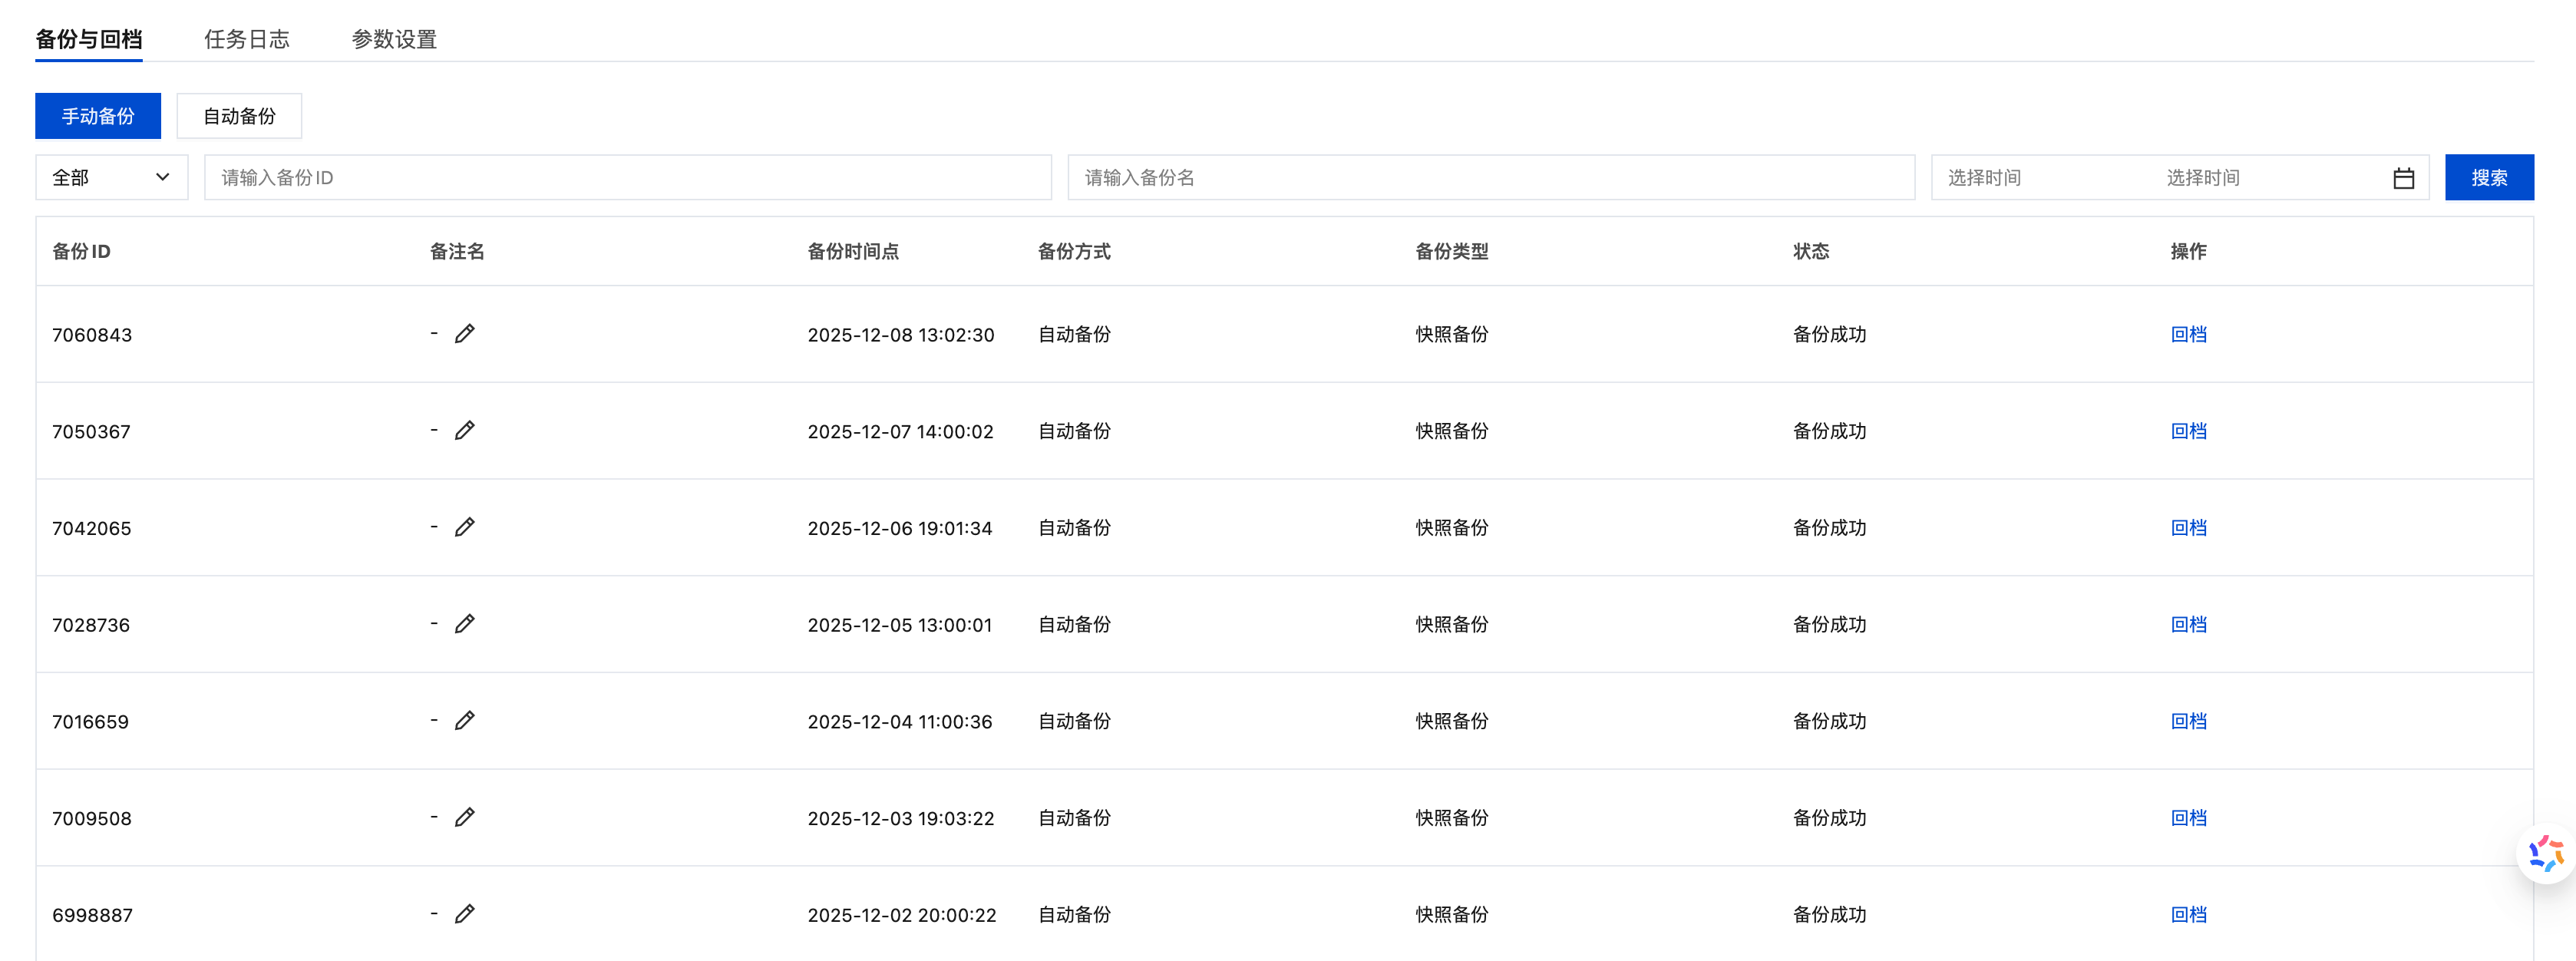Open the calendar date picker icon
The height and width of the screenshot is (961, 2576).
(x=2403, y=178)
